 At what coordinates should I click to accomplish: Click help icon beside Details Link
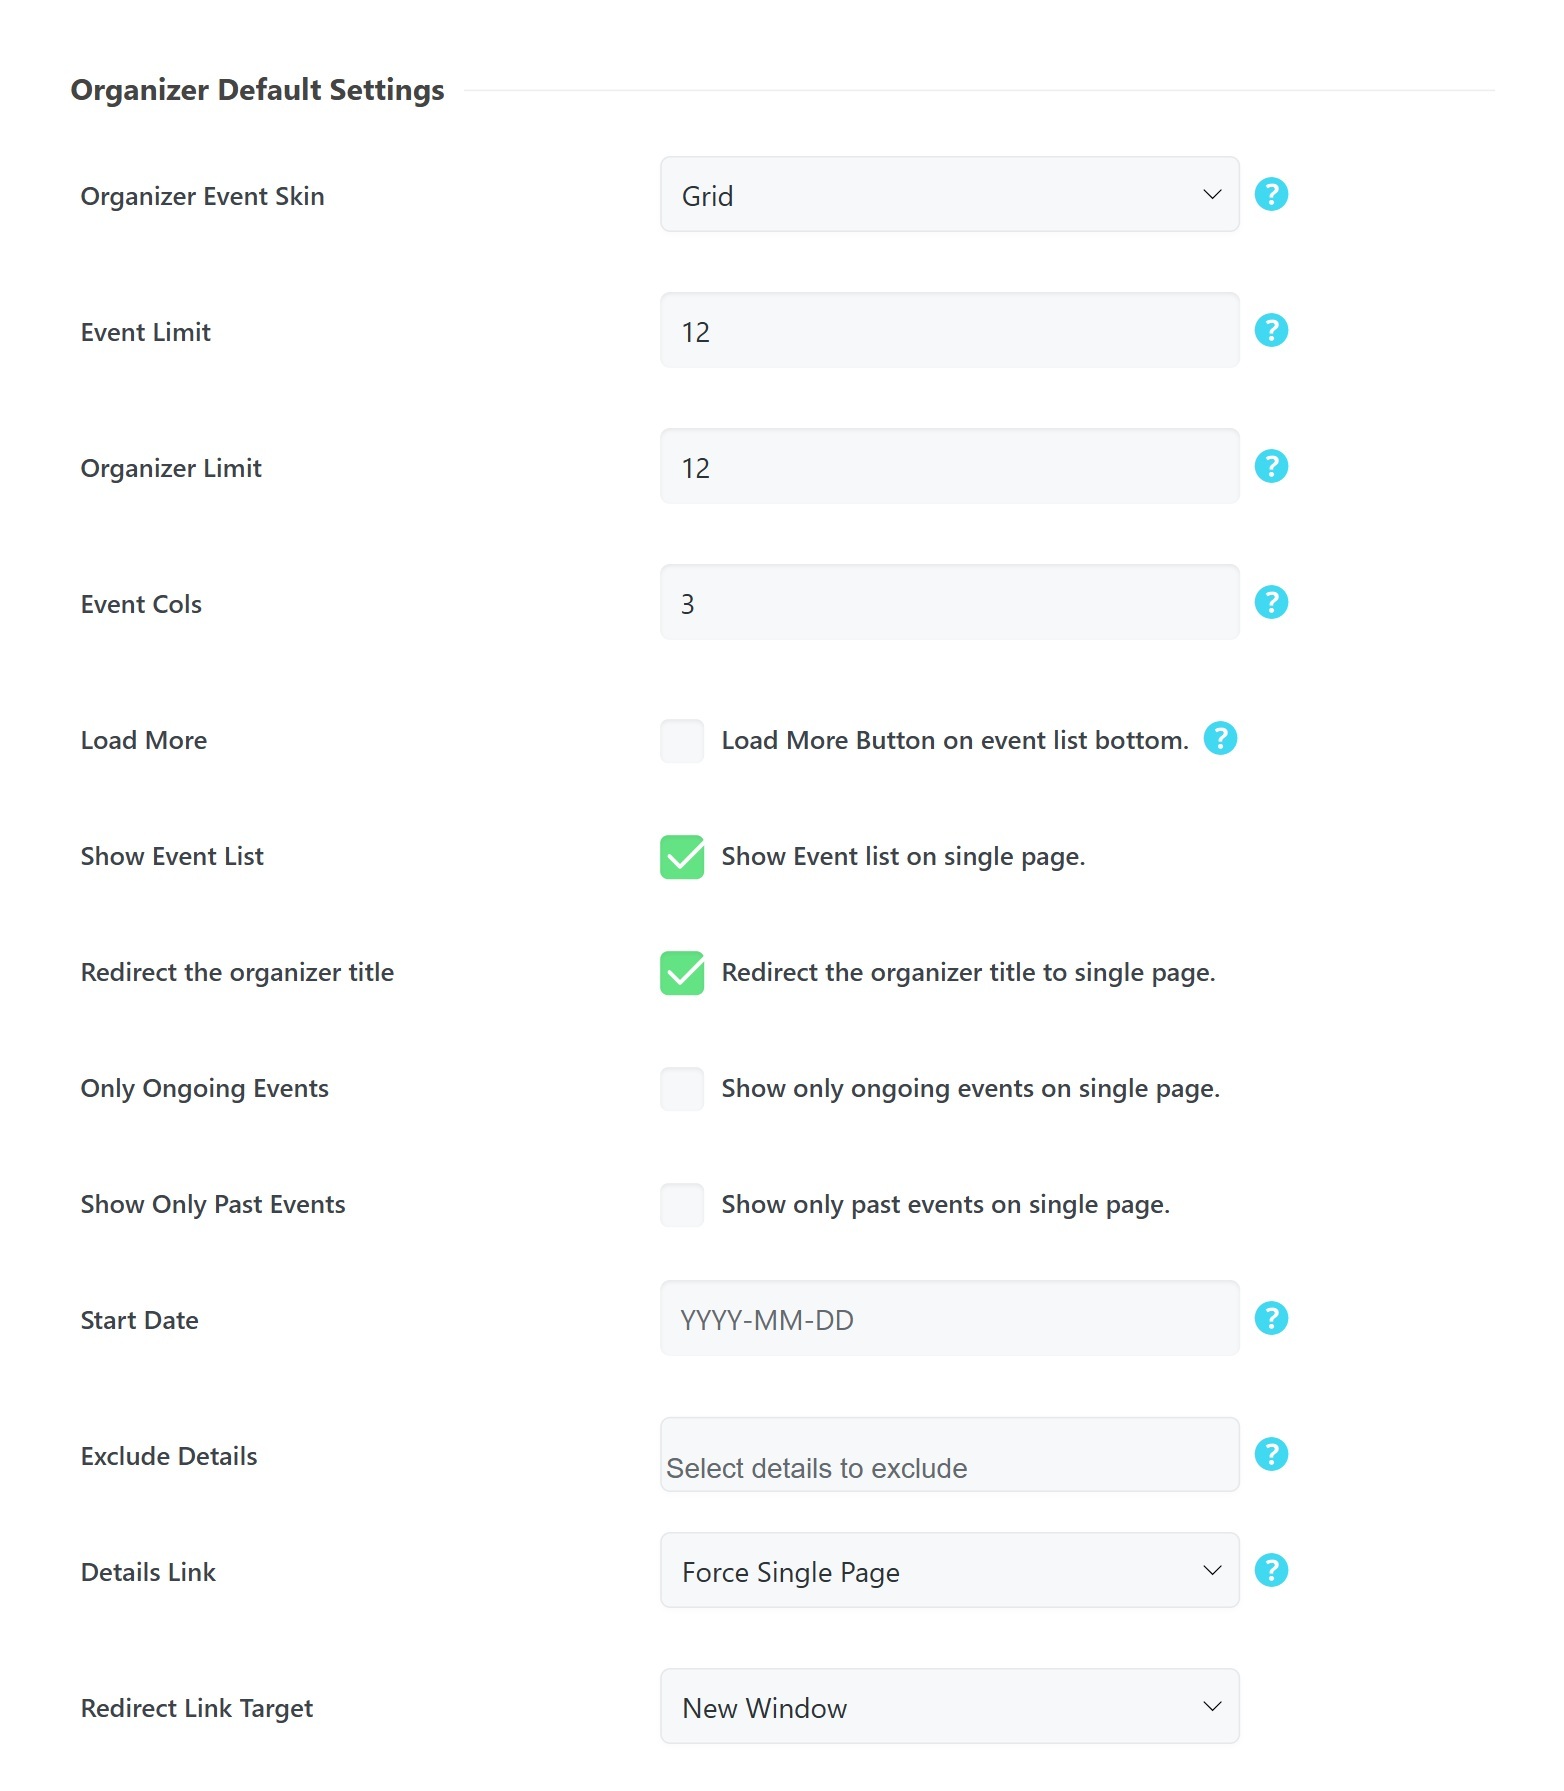(1271, 1570)
